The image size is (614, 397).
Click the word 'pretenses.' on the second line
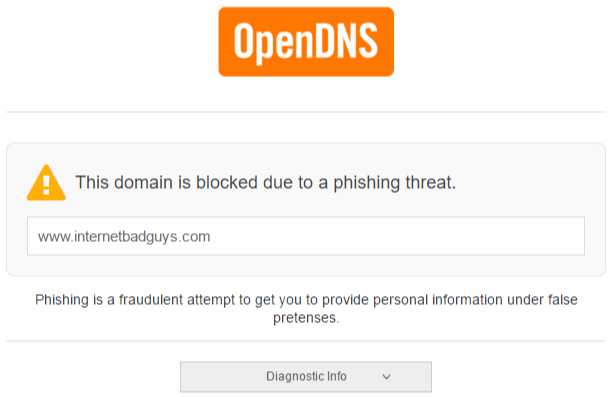pos(306,318)
